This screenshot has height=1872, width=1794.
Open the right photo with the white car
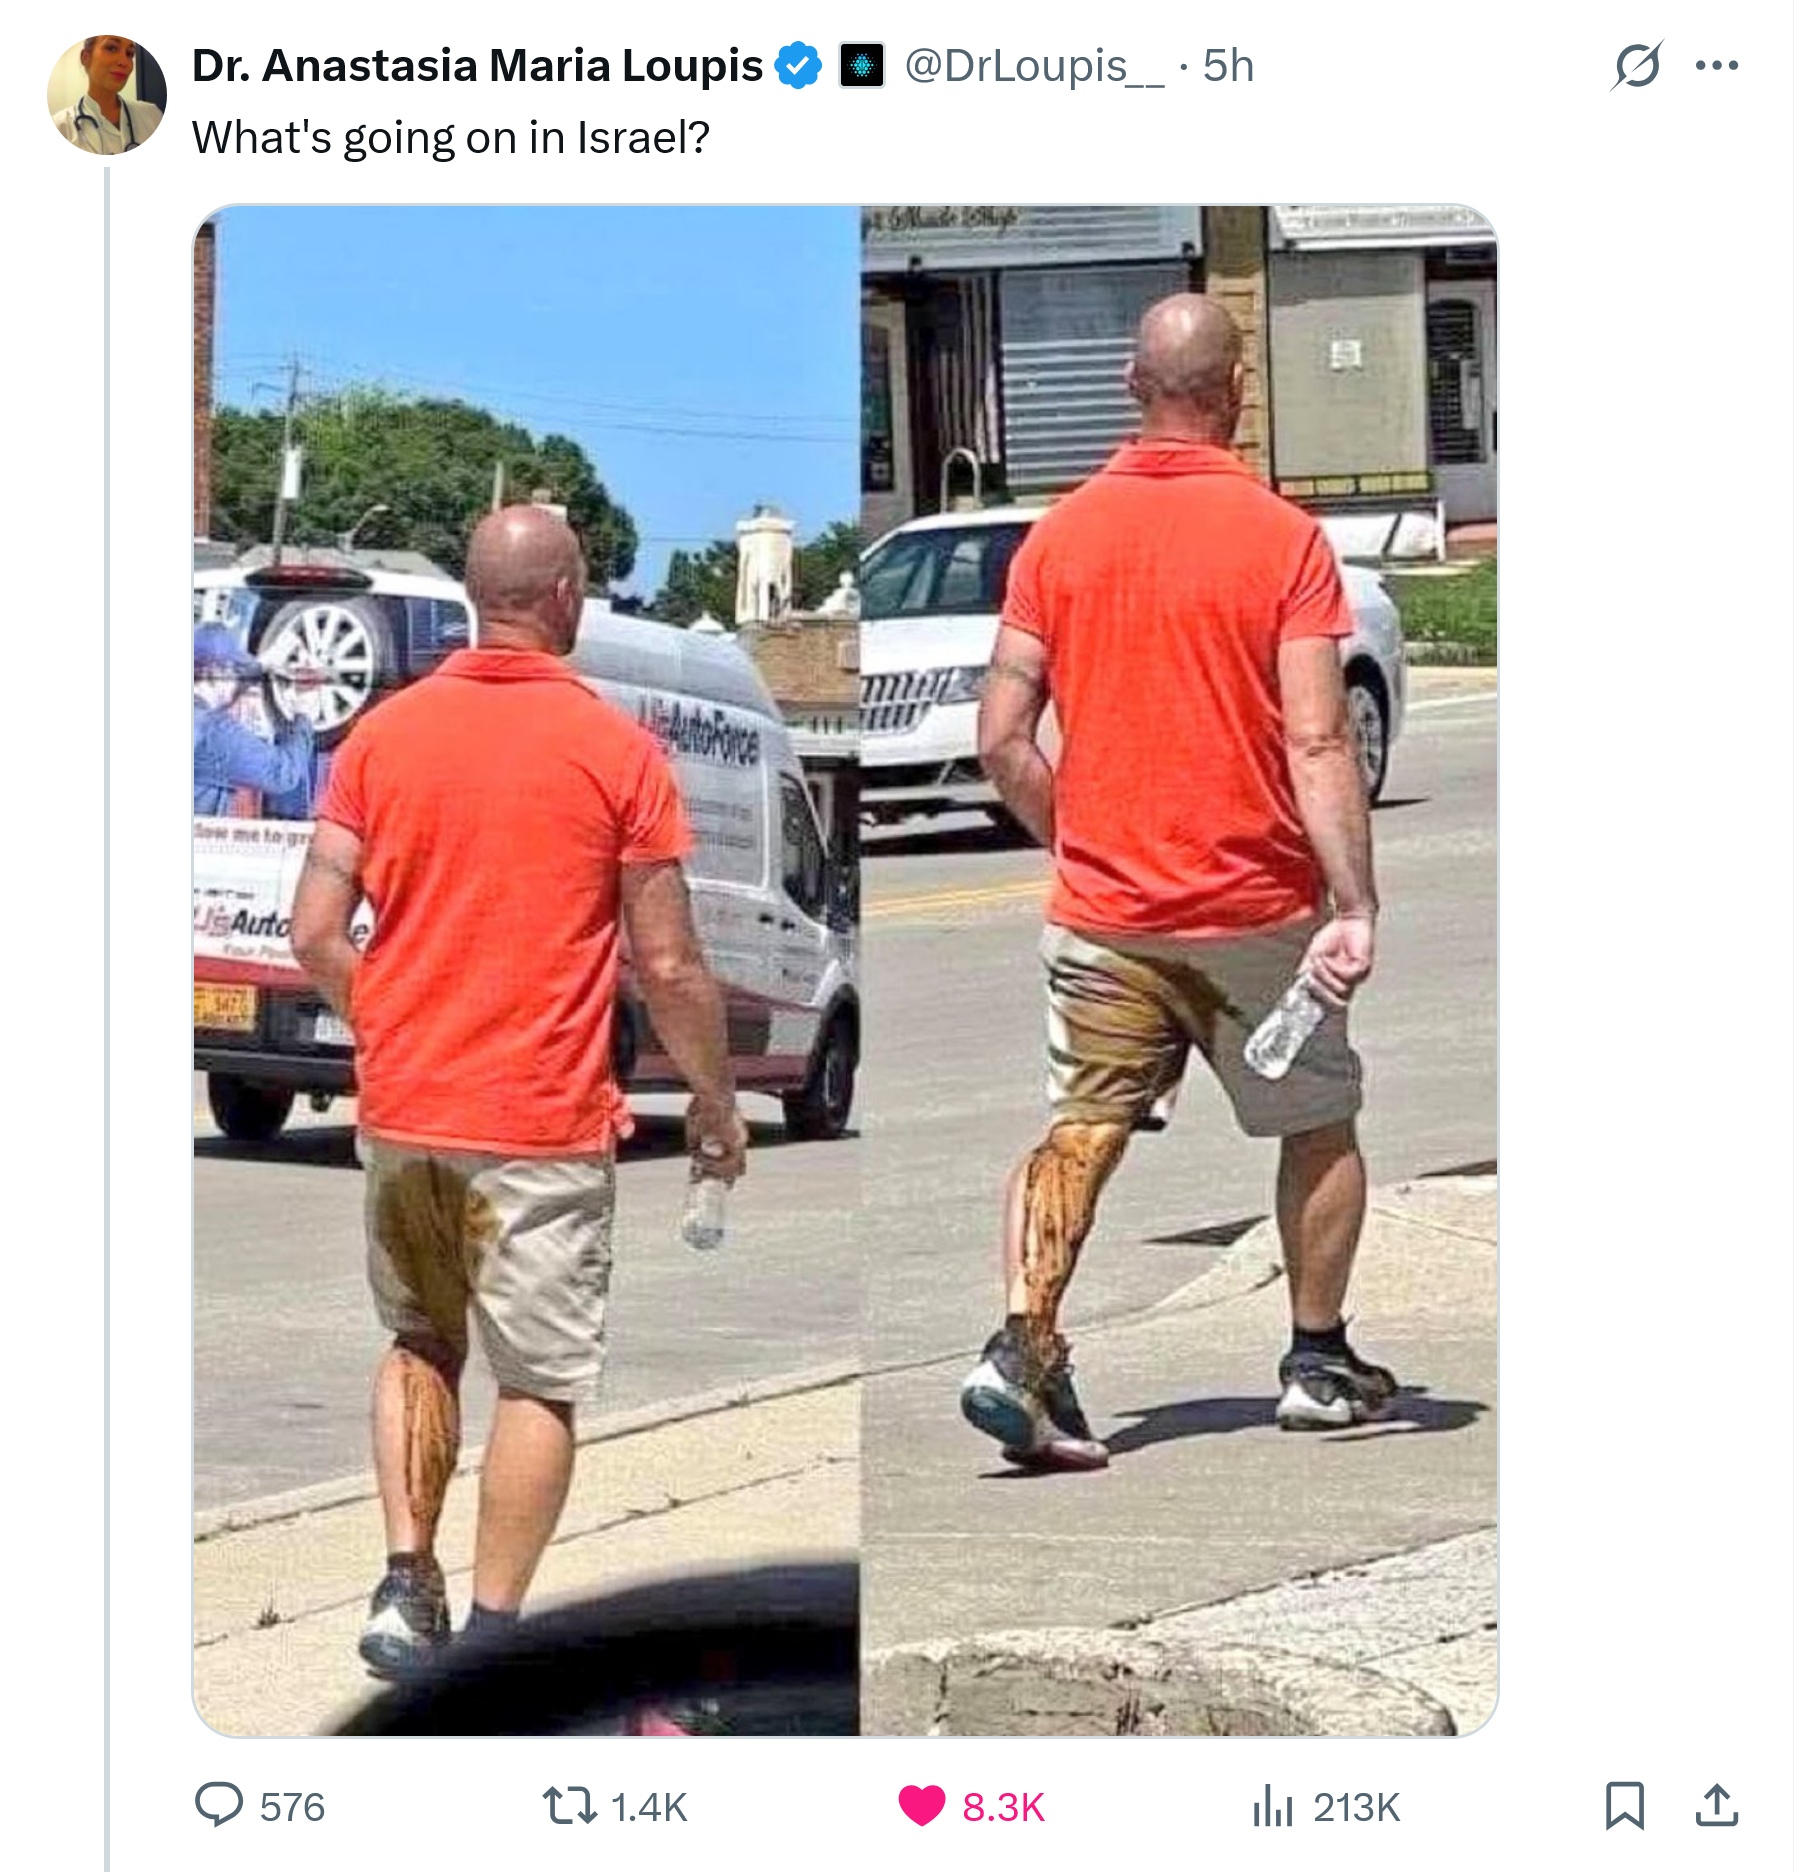click(x=1179, y=970)
